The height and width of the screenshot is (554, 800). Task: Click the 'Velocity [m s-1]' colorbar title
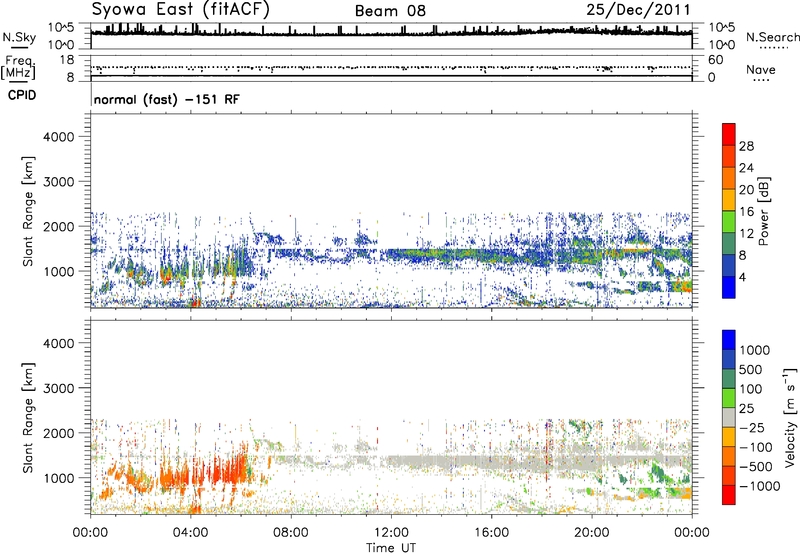pyautogui.click(x=790, y=417)
